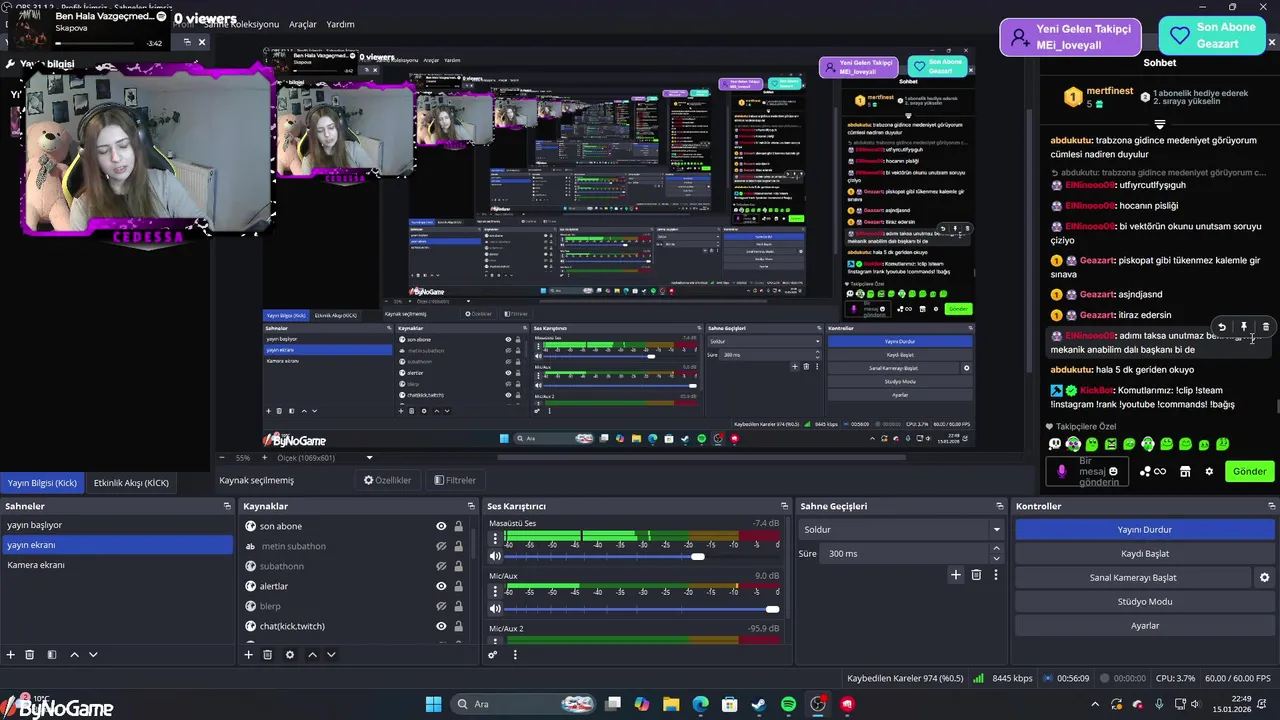Detach the Kaynaklar dock with its float icon
Image resolution: width=1280 pixels, height=720 pixels.
470,506
